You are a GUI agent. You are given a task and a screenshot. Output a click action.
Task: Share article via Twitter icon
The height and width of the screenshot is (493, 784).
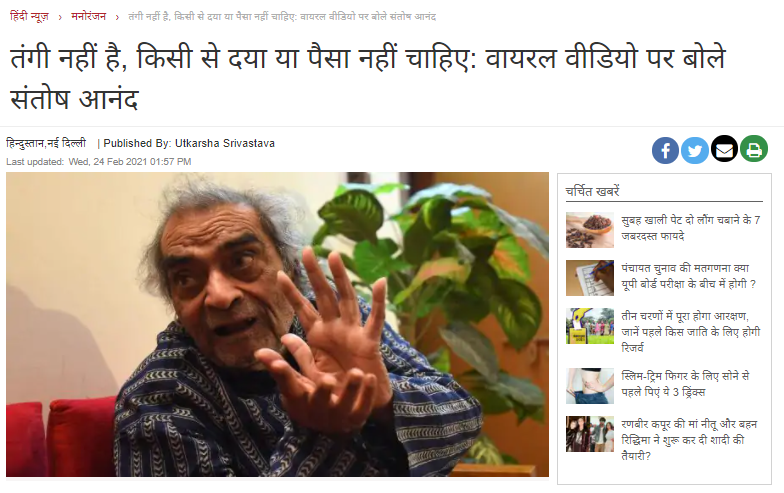(x=694, y=150)
